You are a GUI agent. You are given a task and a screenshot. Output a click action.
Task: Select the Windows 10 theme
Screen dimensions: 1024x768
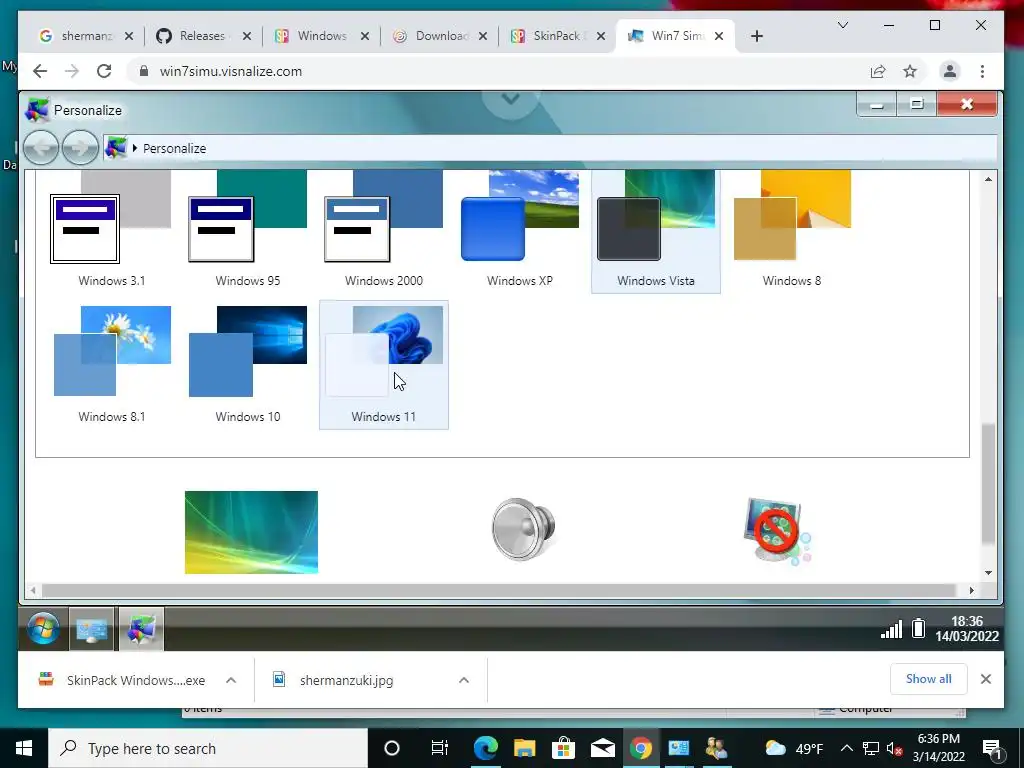click(248, 364)
